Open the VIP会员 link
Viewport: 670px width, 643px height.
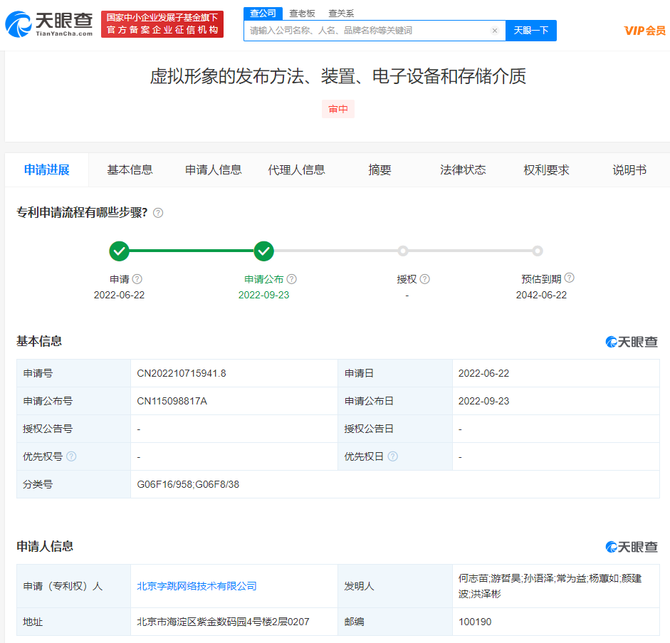pos(644,30)
